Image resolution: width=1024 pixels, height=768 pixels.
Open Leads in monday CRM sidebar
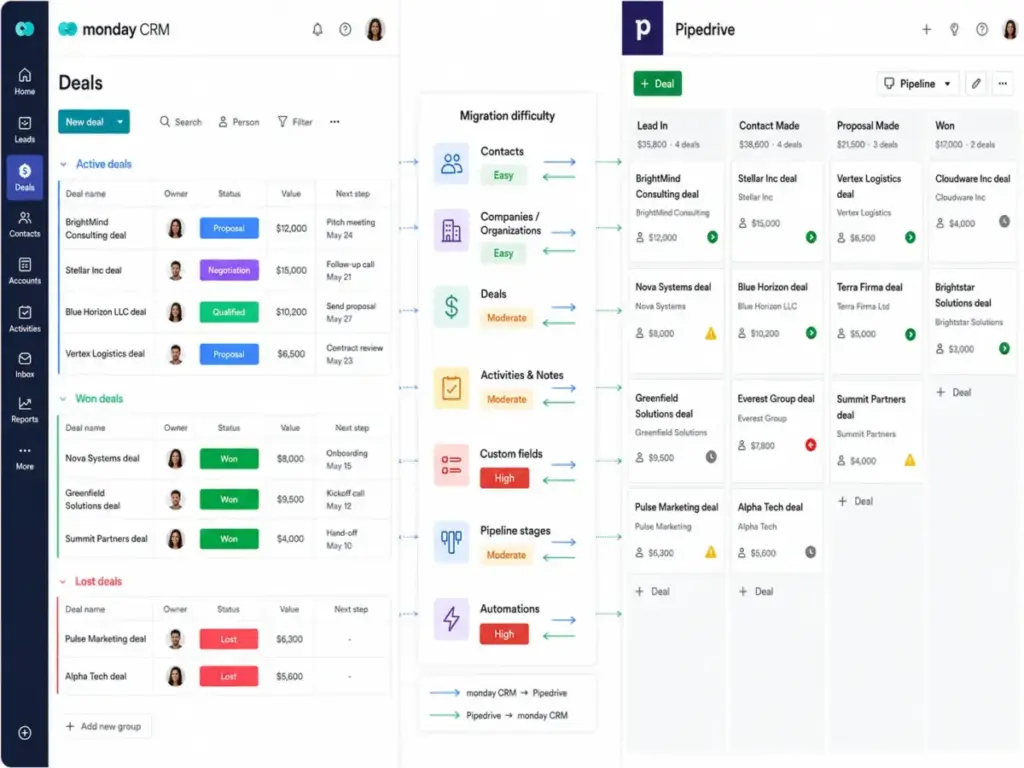tap(24, 129)
